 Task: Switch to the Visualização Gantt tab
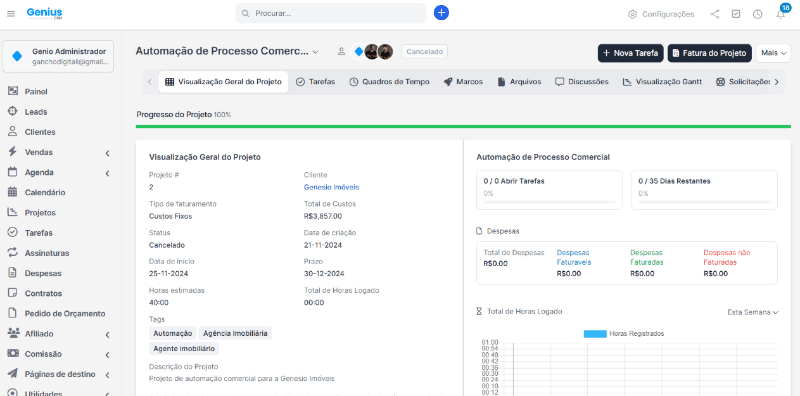click(x=662, y=82)
